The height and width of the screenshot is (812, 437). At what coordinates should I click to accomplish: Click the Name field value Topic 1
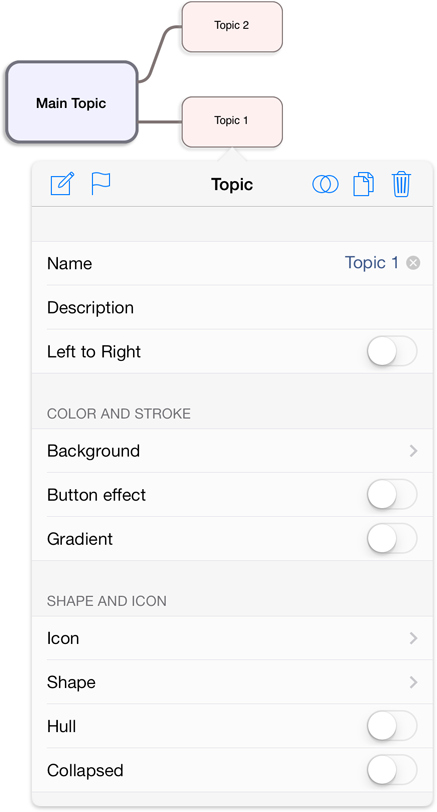click(x=371, y=263)
